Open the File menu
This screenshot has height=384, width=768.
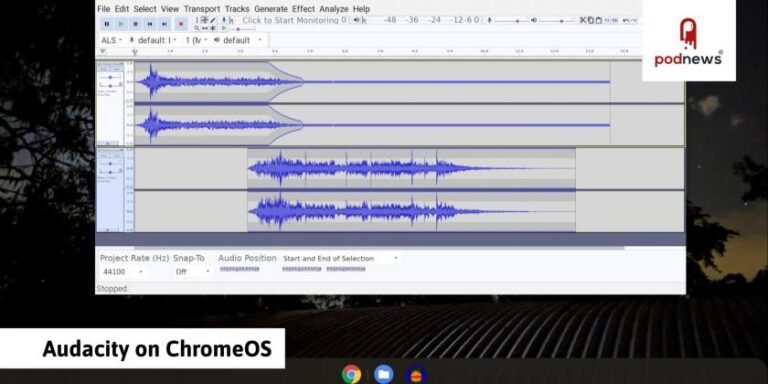tap(104, 9)
